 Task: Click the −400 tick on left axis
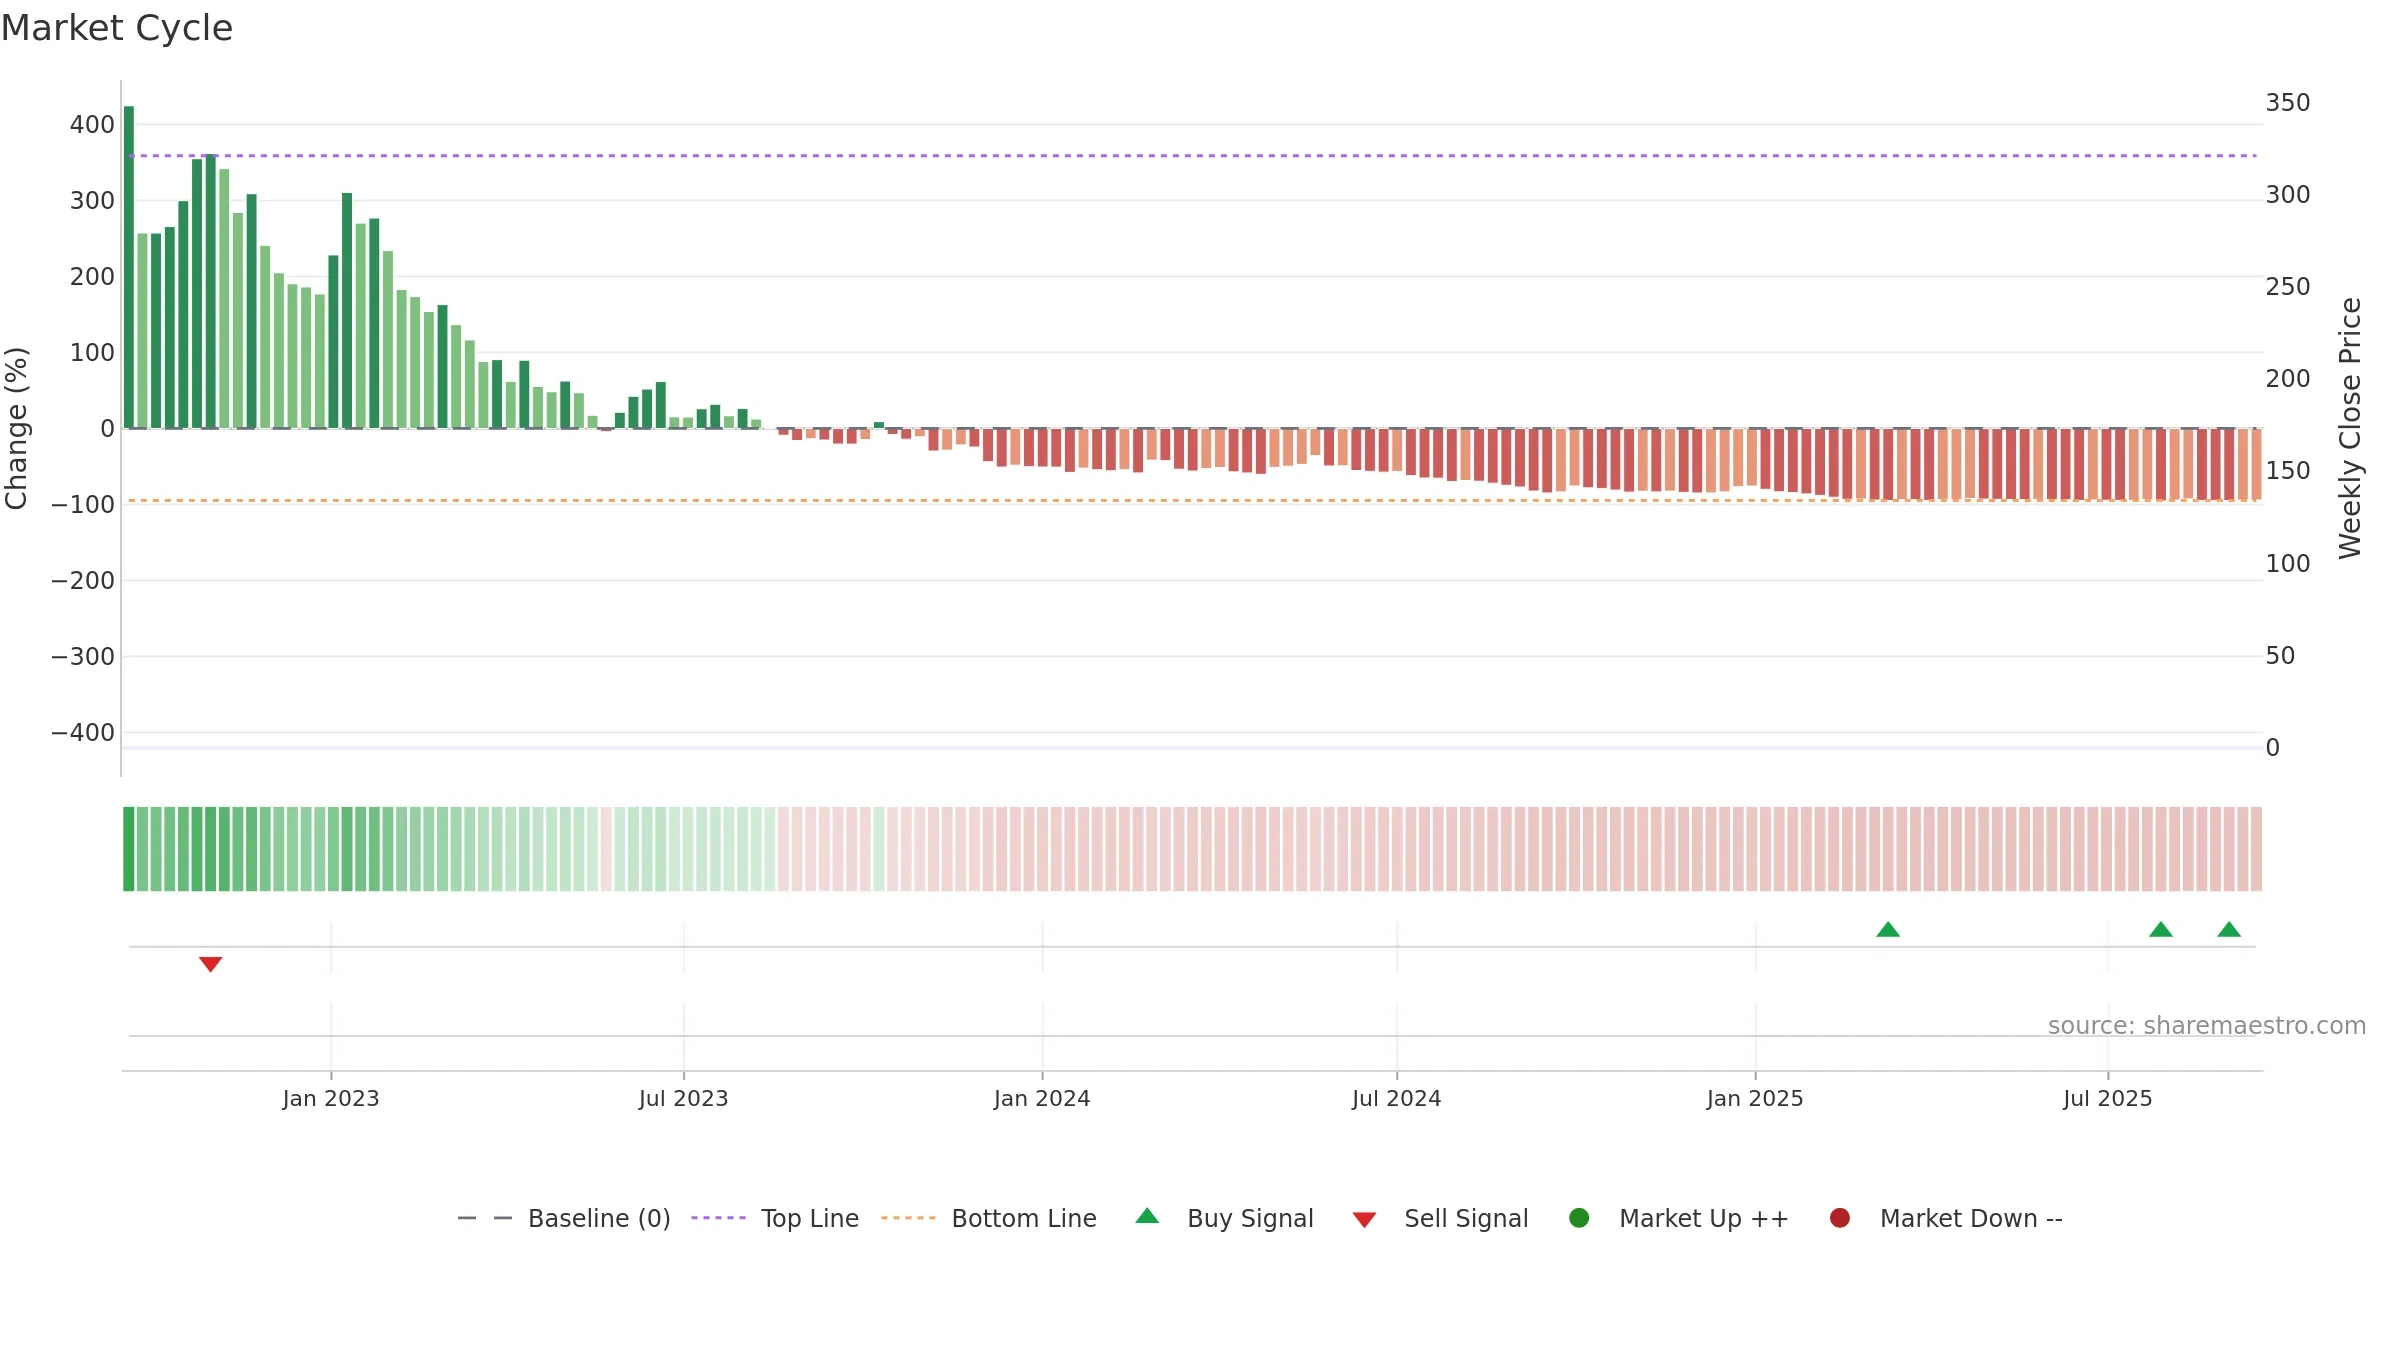(x=83, y=733)
